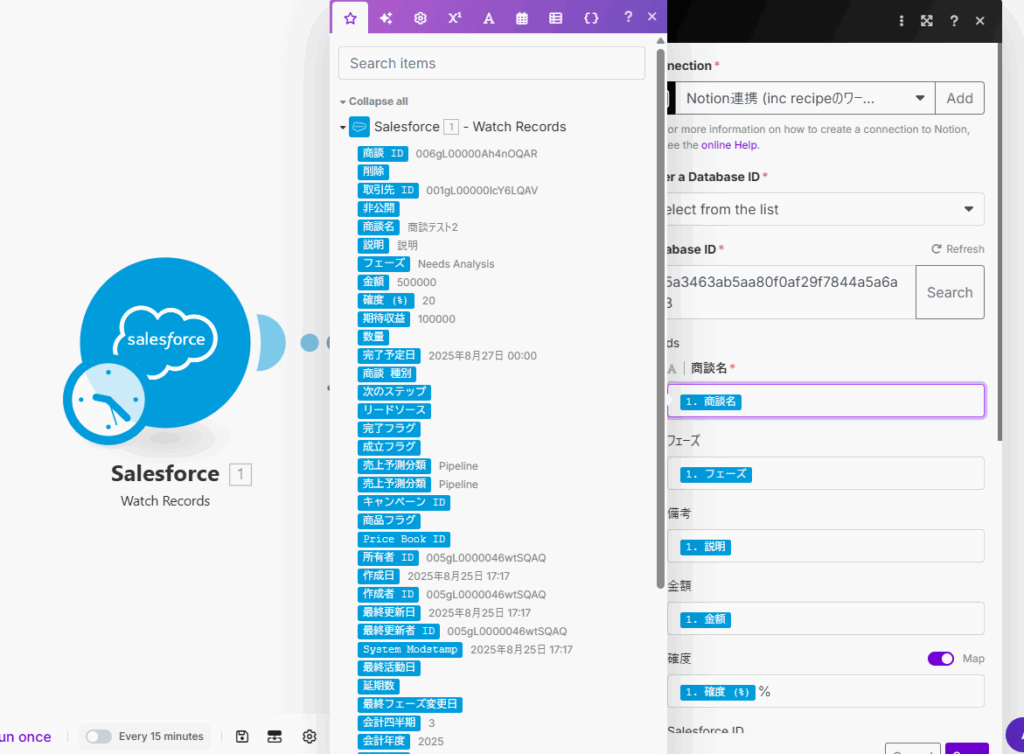Insert the 作成日 item pill
The image size is (1024, 754).
[379, 576]
